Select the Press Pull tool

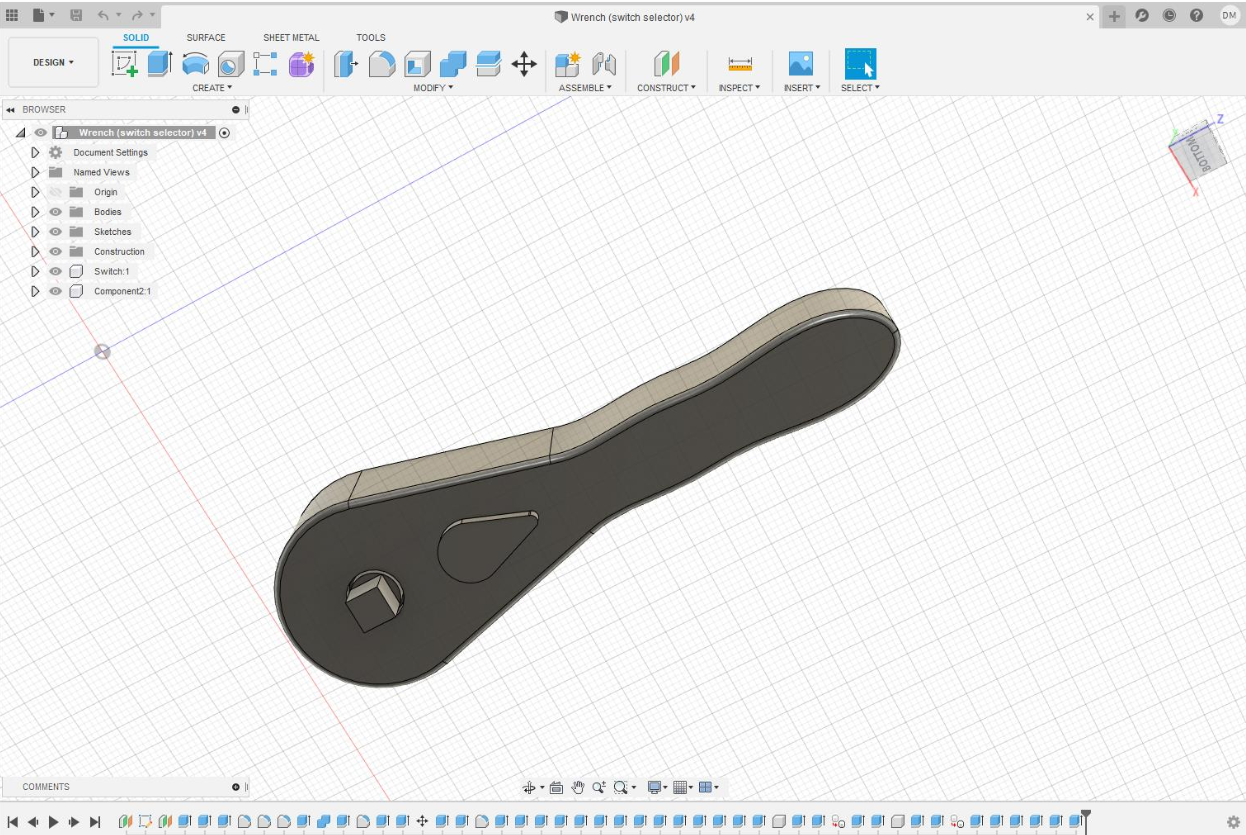pos(345,65)
